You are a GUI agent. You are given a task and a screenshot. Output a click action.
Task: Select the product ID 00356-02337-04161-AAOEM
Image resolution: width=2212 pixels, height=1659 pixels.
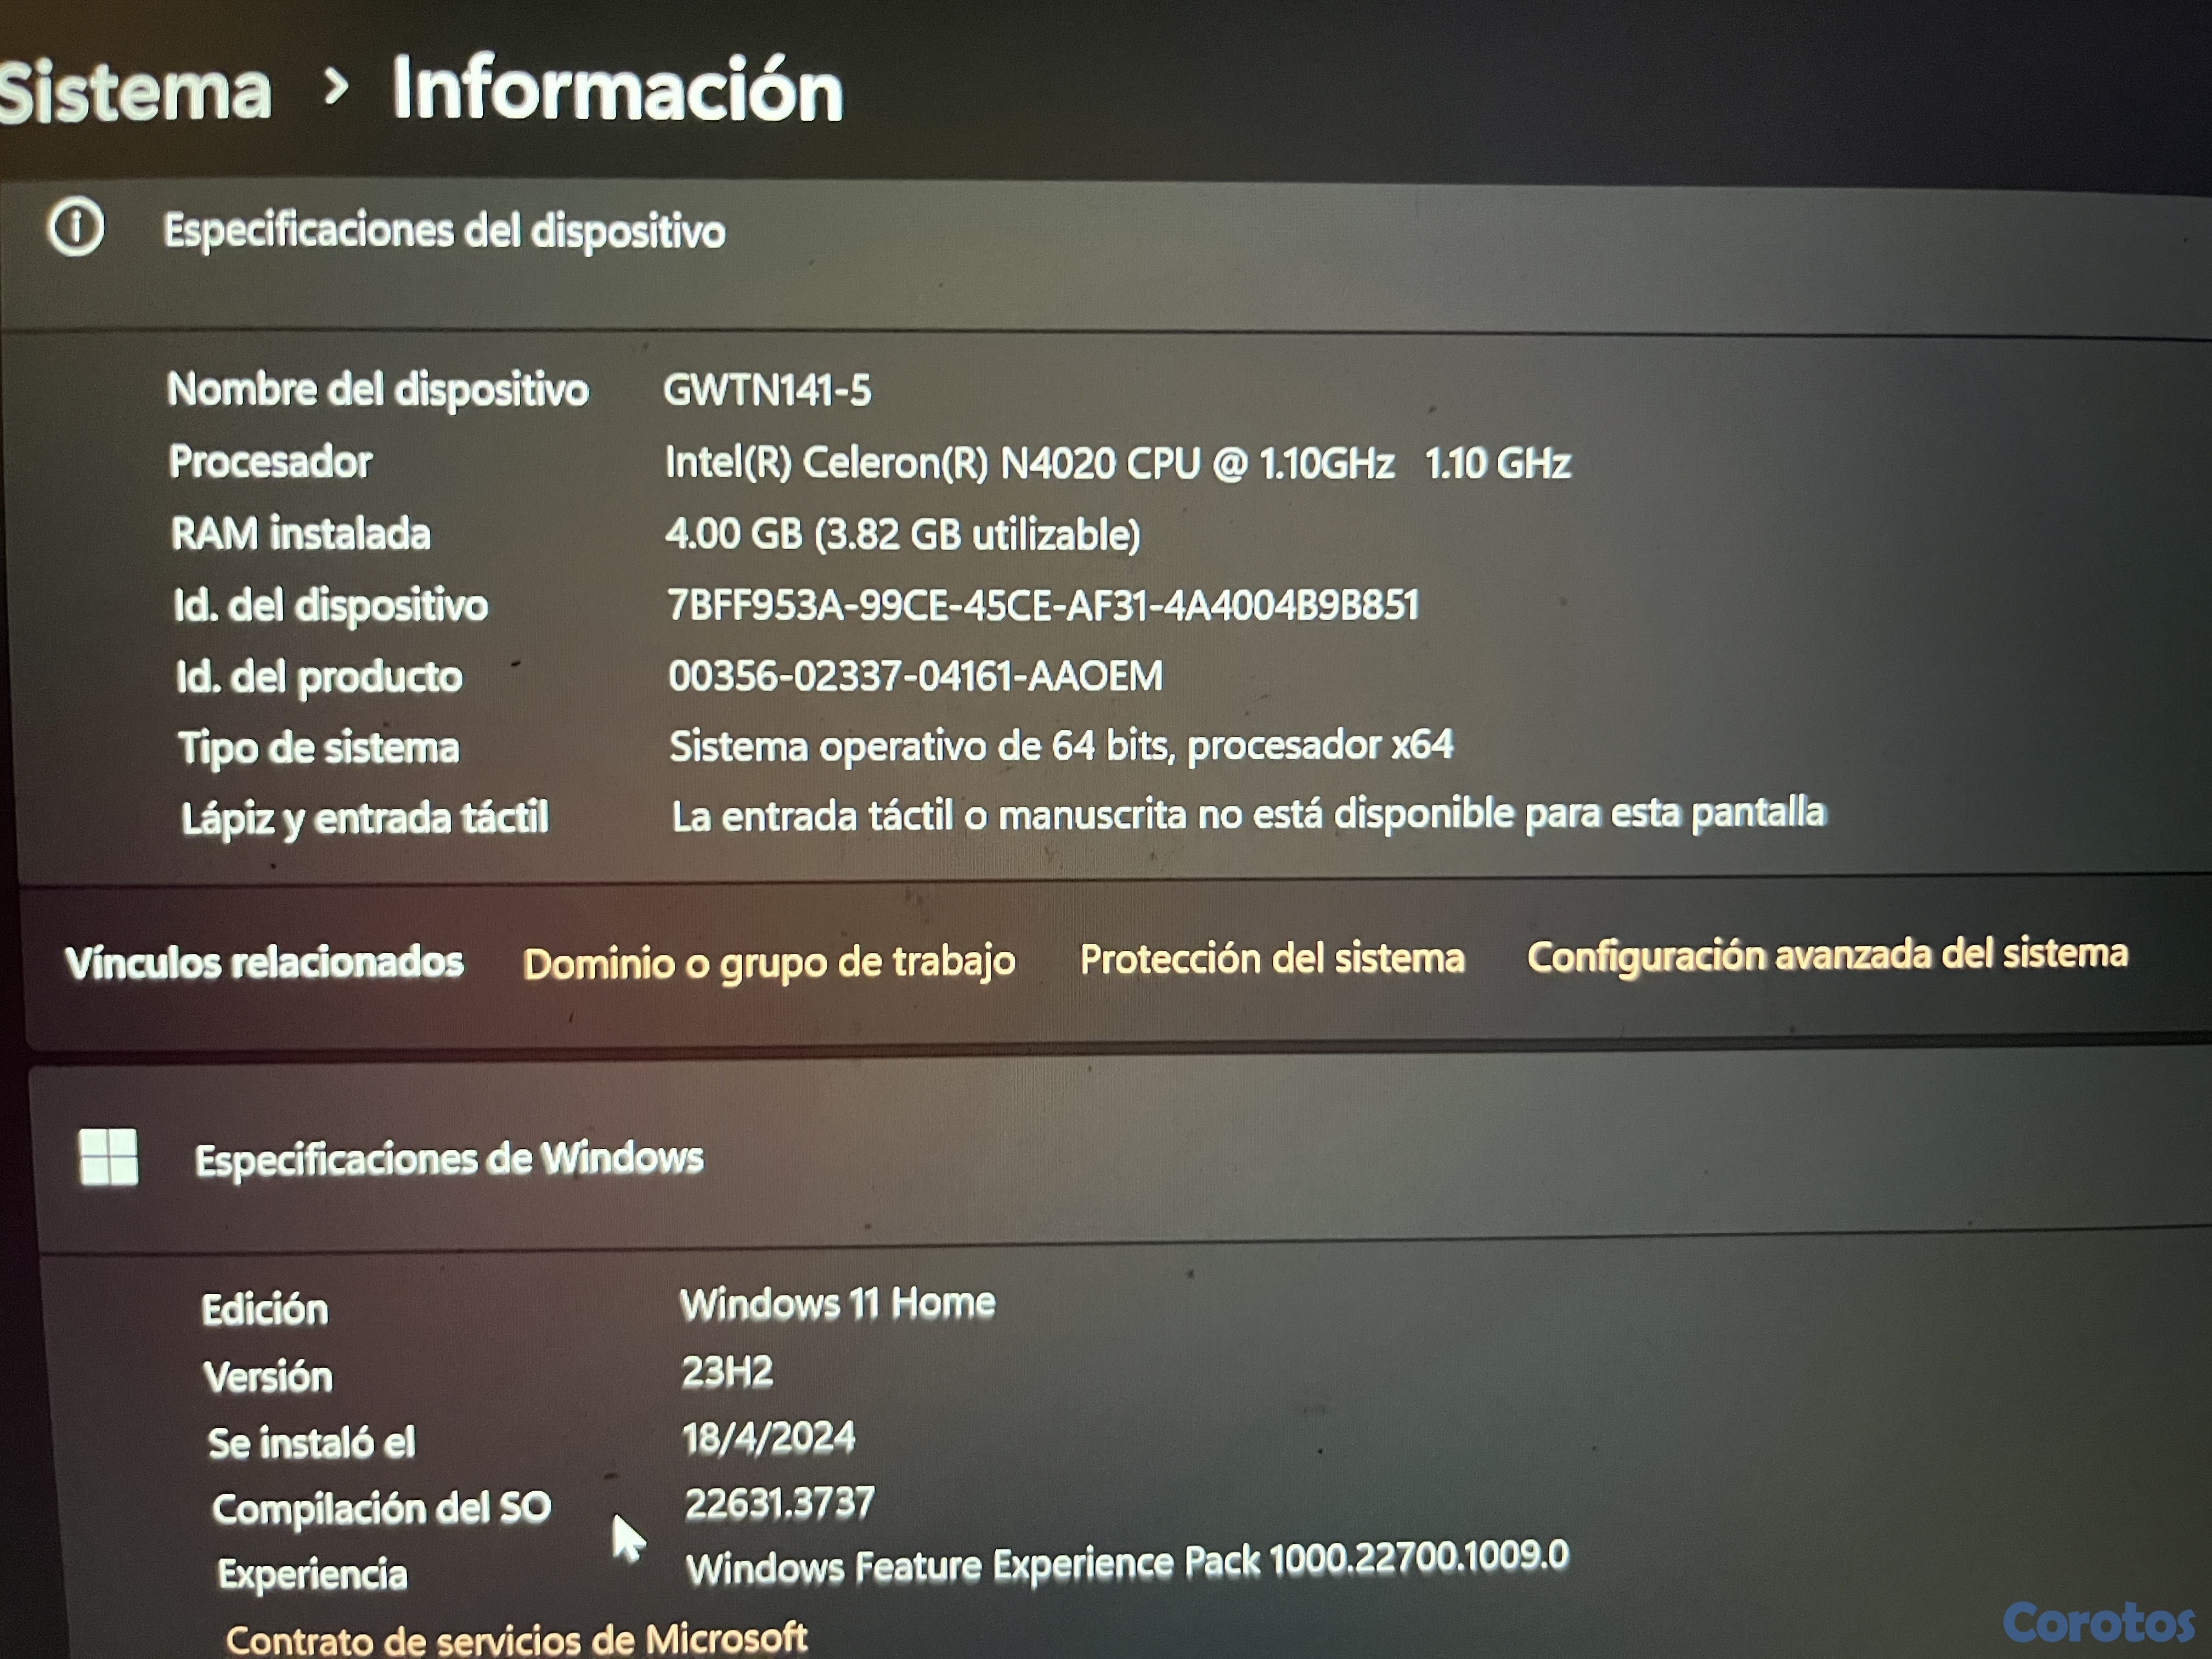[x=915, y=676]
